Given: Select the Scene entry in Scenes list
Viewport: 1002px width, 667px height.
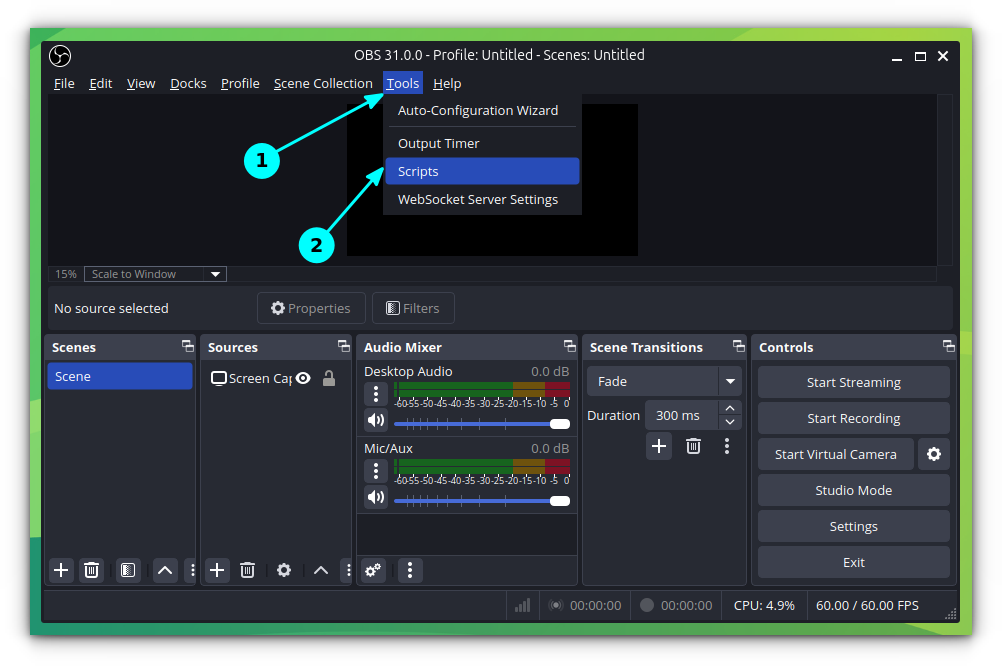Looking at the screenshot, I should pos(119,376).
